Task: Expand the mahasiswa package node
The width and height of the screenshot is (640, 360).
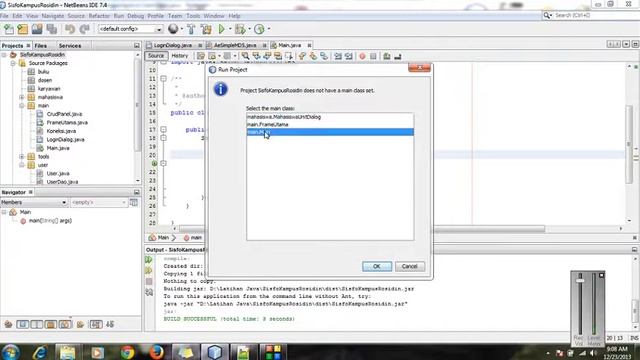Action: (x=22, y=97)
